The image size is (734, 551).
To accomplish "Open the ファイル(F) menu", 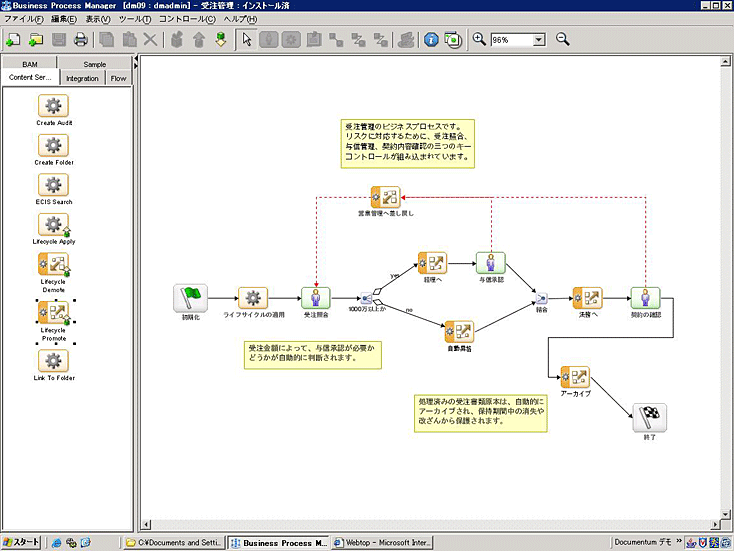I will 25,19.
